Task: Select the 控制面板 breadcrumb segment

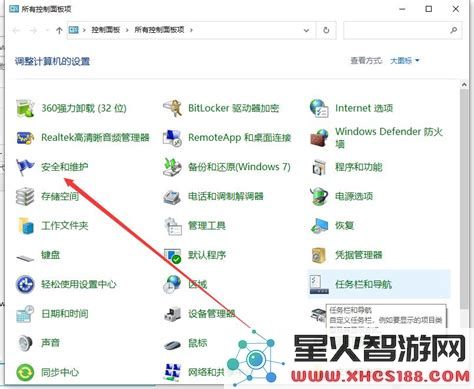Action: click(x=106, y=30)
